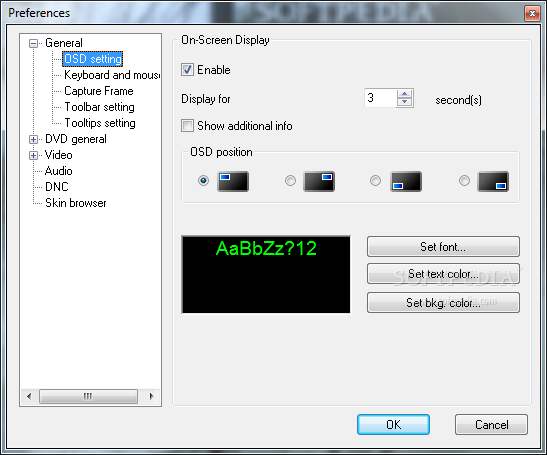Open Capture Frame settings
The image size is (547, 455).
click(99, 91)
